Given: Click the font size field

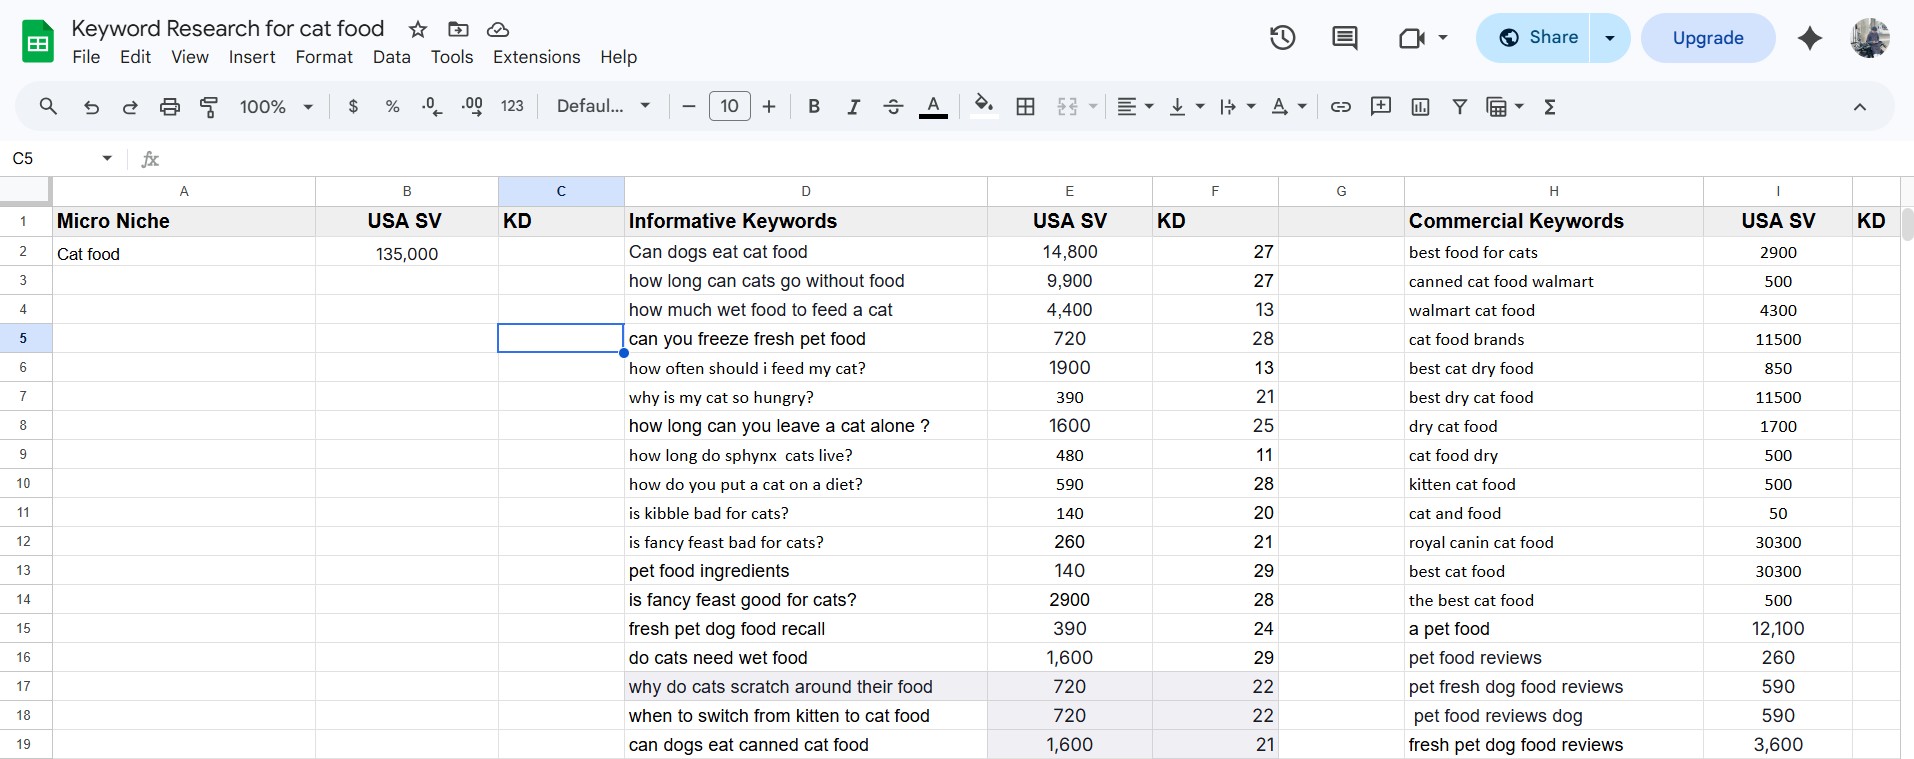Looking at the screenshot, I should (729, 106).
